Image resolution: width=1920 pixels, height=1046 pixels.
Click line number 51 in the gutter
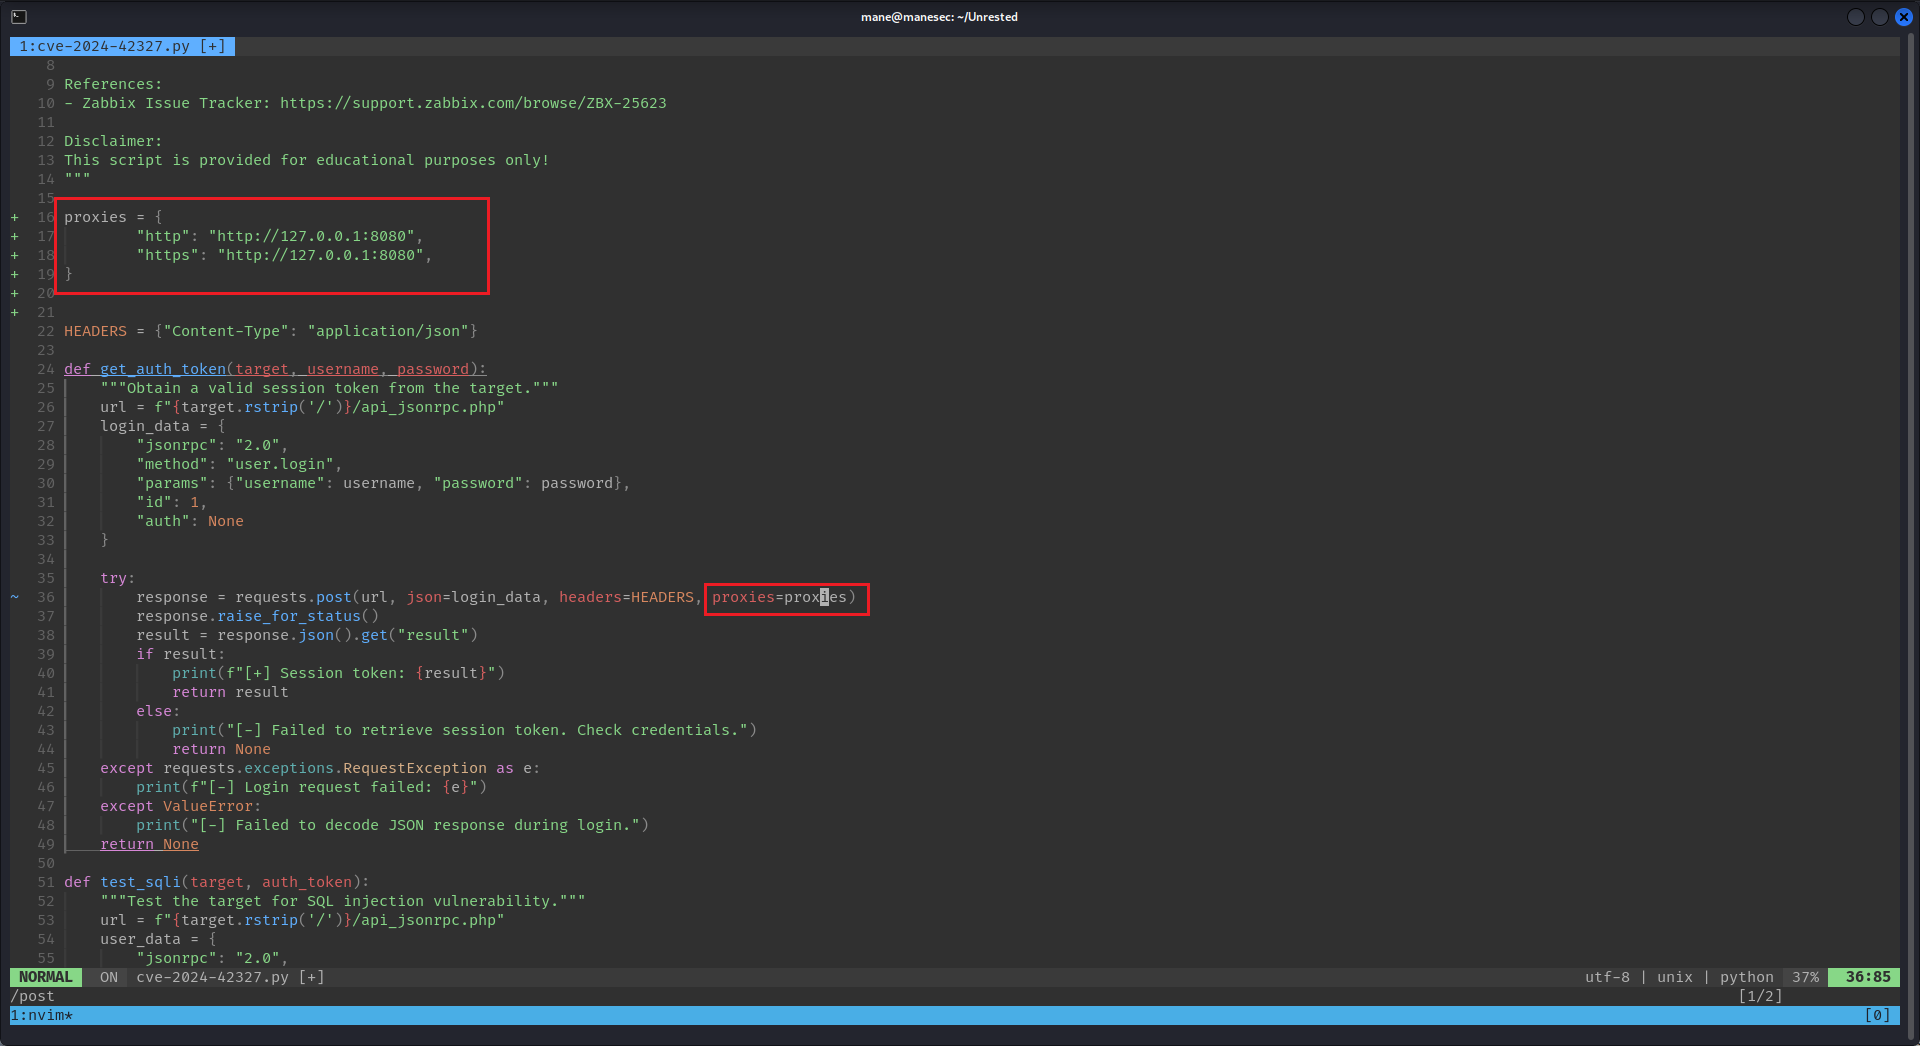tap(46, 882)
